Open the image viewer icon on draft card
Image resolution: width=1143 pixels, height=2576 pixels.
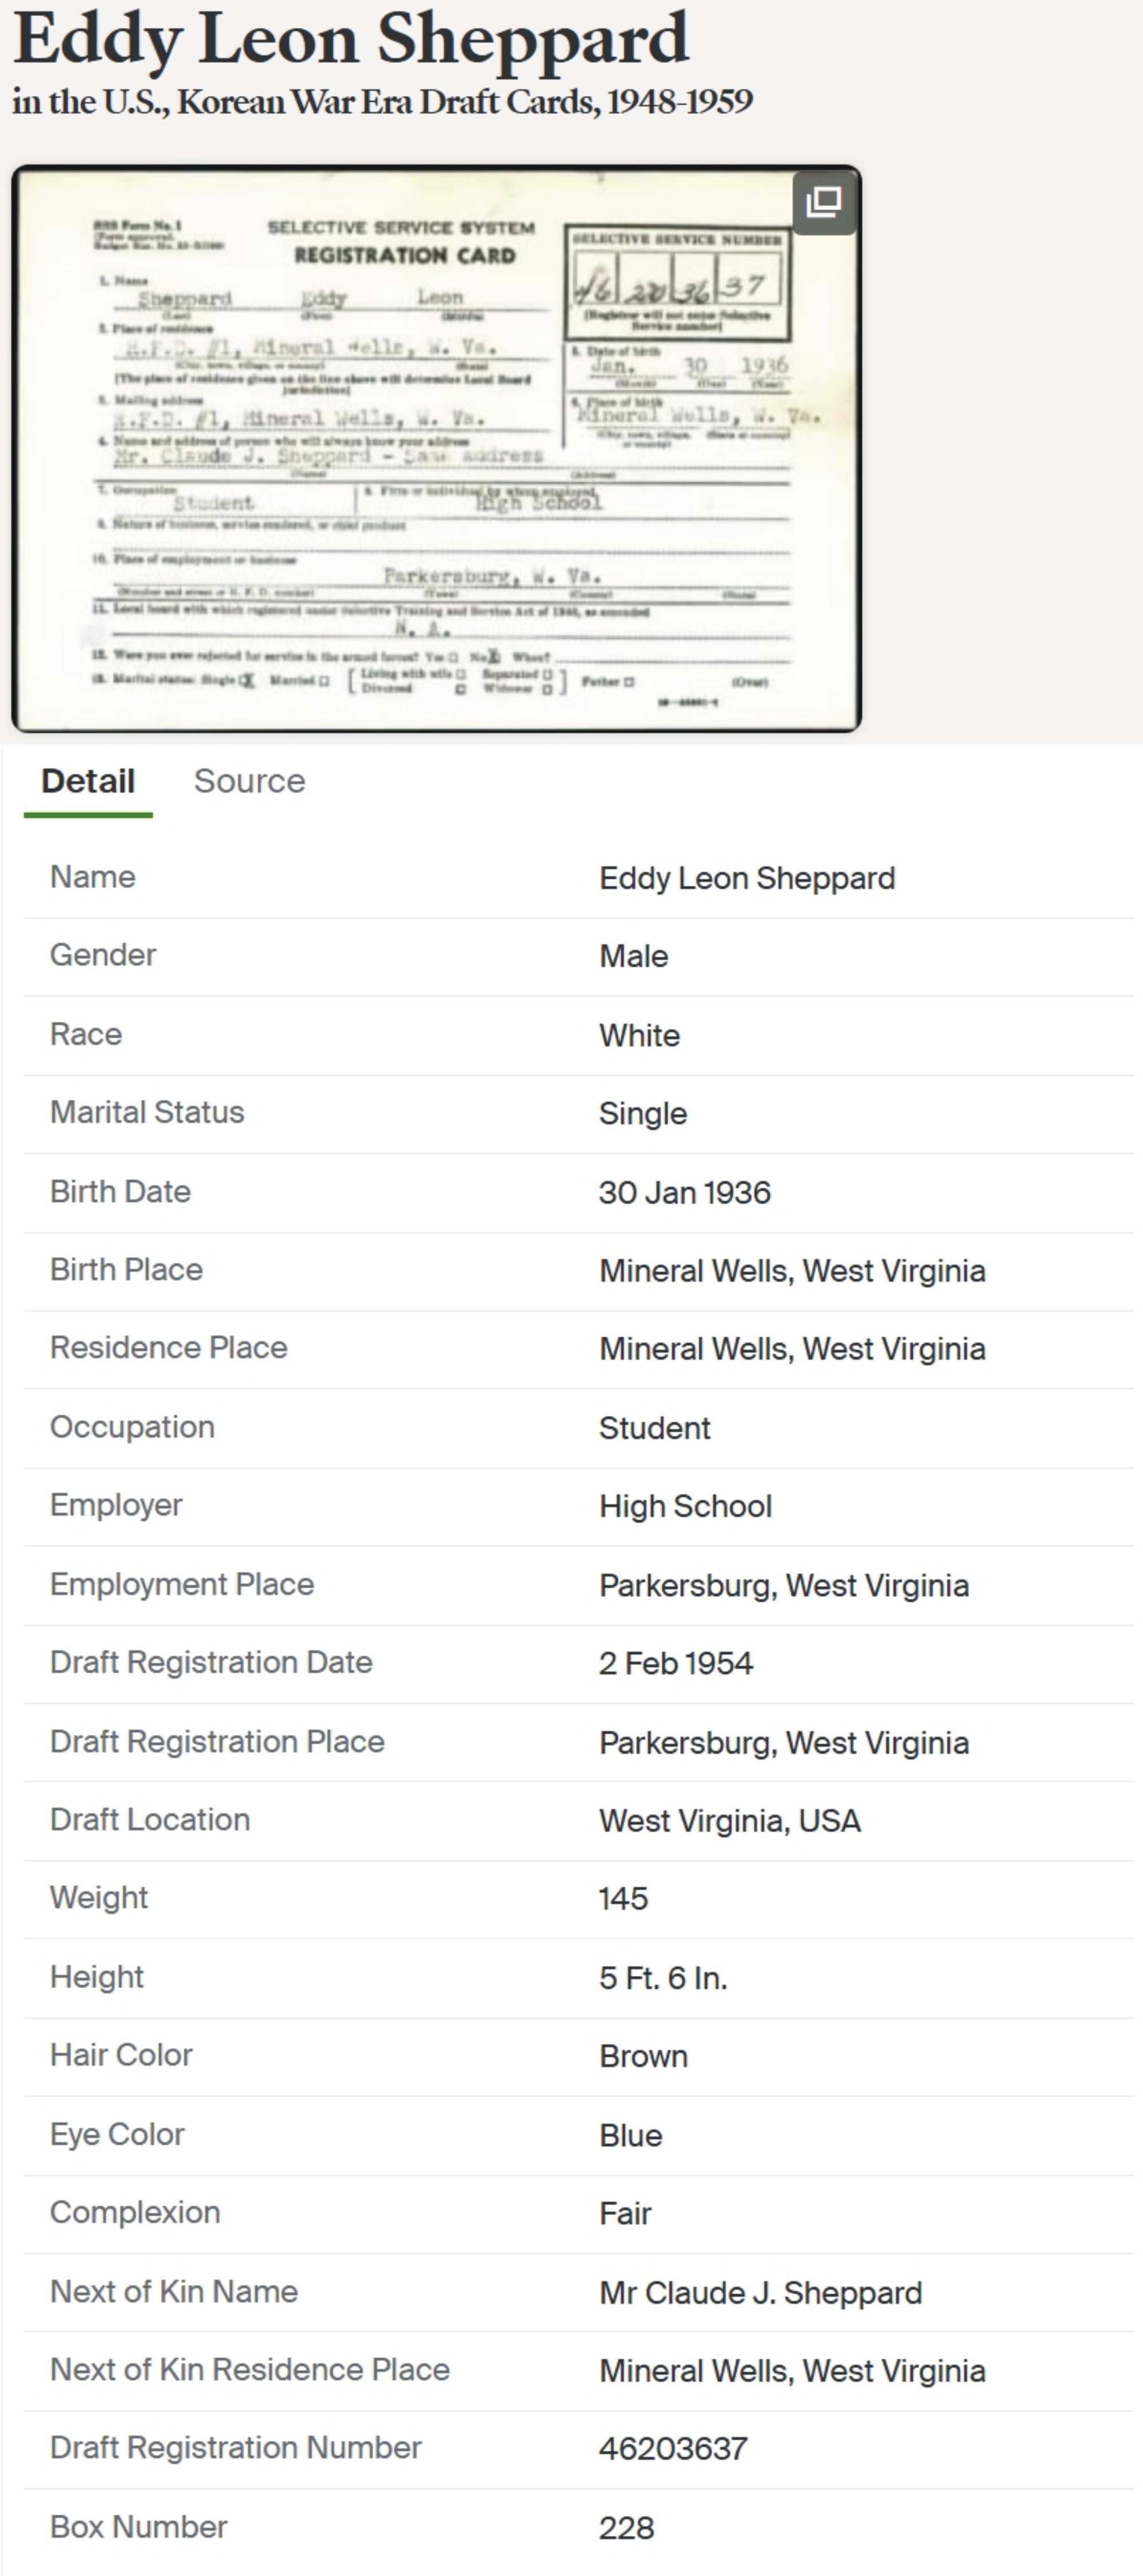(x=823, y=202)
